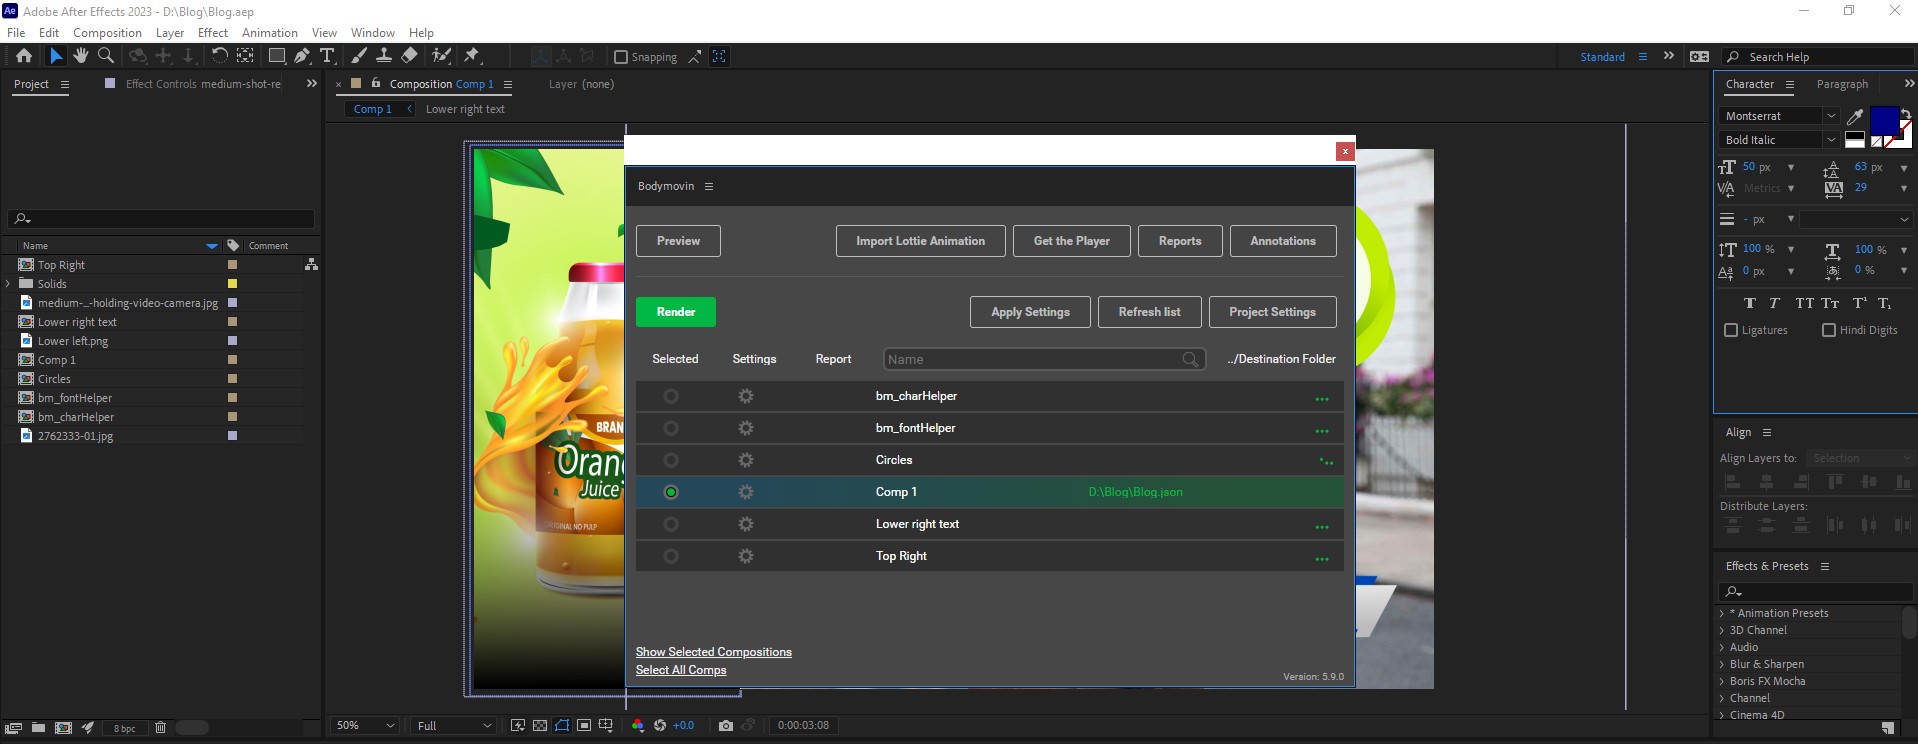Click the Apply Settings button

1030,312
